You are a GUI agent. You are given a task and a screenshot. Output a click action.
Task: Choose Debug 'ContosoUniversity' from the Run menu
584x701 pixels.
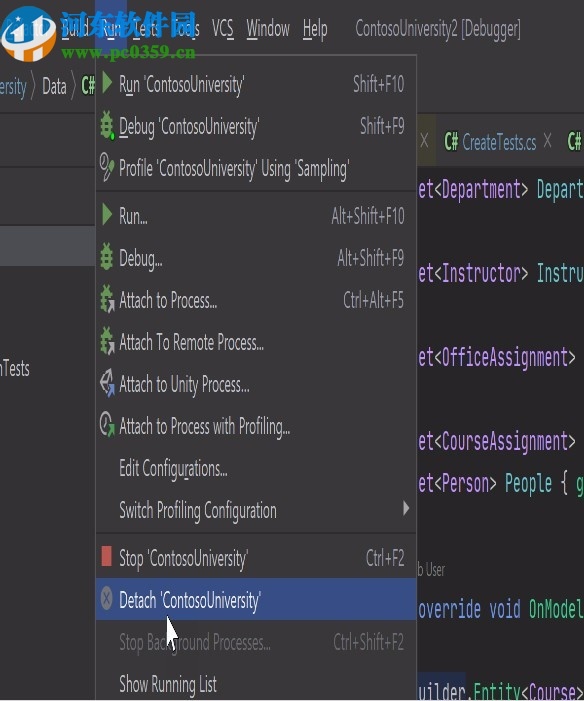[256, 126]
